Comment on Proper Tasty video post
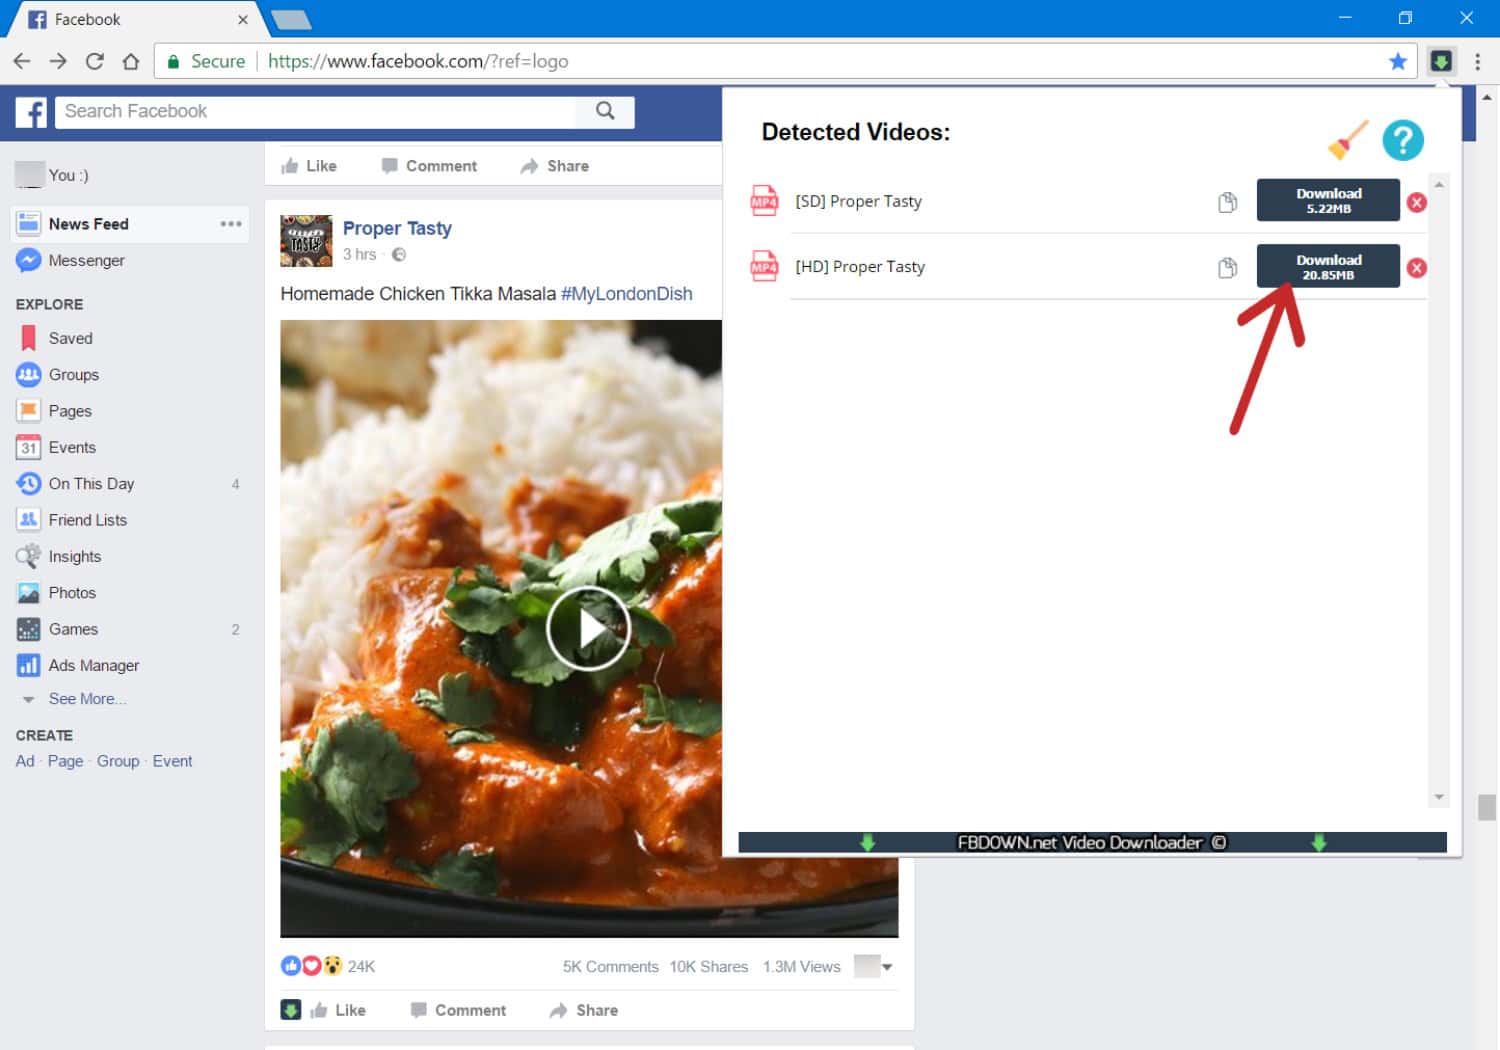Image resolution: width=1500 pixels, height=1050 pixels. (x=459, y=1010)
